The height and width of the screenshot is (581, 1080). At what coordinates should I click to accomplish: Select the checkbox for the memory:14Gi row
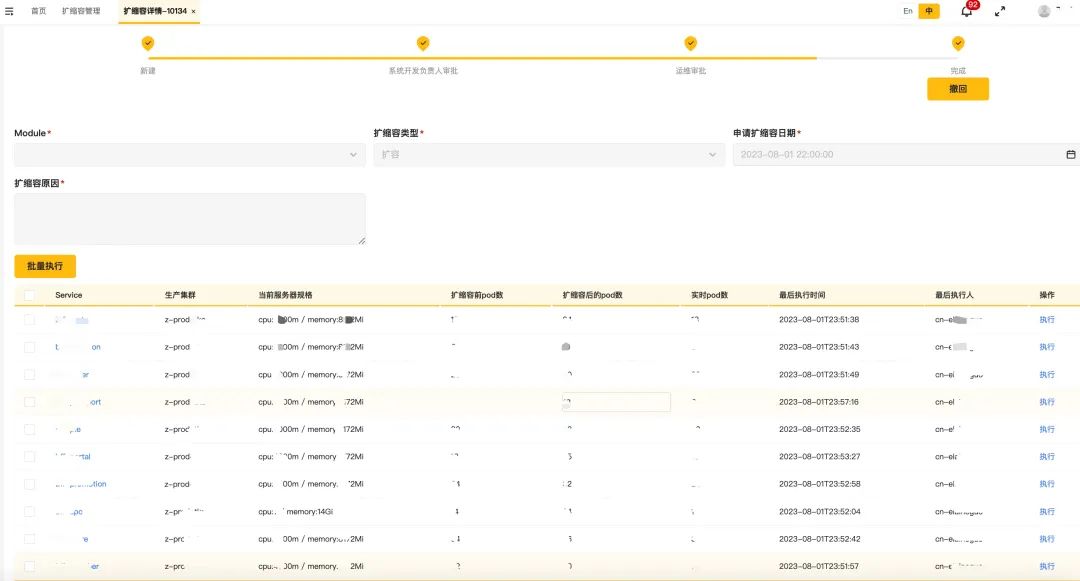click(x=30, y=511)
